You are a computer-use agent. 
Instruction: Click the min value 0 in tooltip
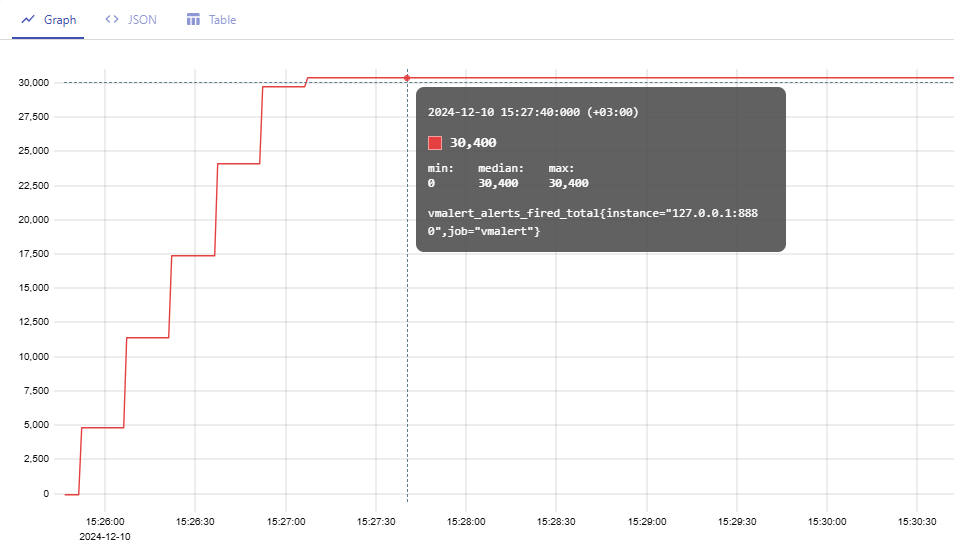[x=431, y=183]
